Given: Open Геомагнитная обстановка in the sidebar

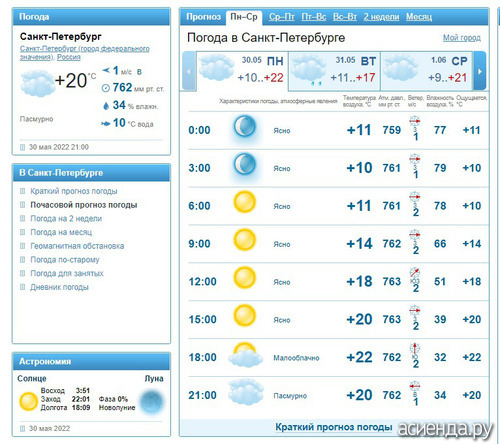Looking at the screenshot, I should [x=77, y=246].
